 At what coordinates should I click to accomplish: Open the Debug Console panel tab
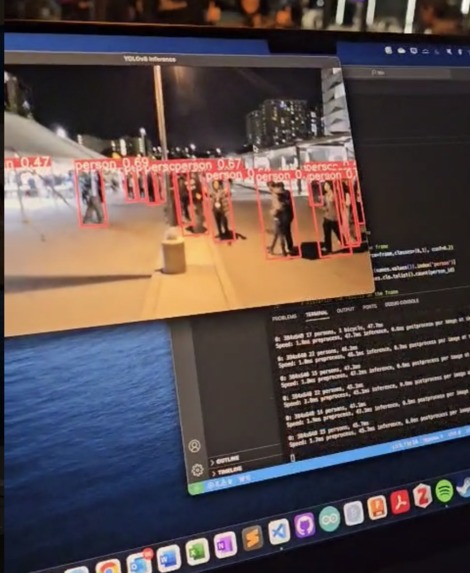(402, 303)
